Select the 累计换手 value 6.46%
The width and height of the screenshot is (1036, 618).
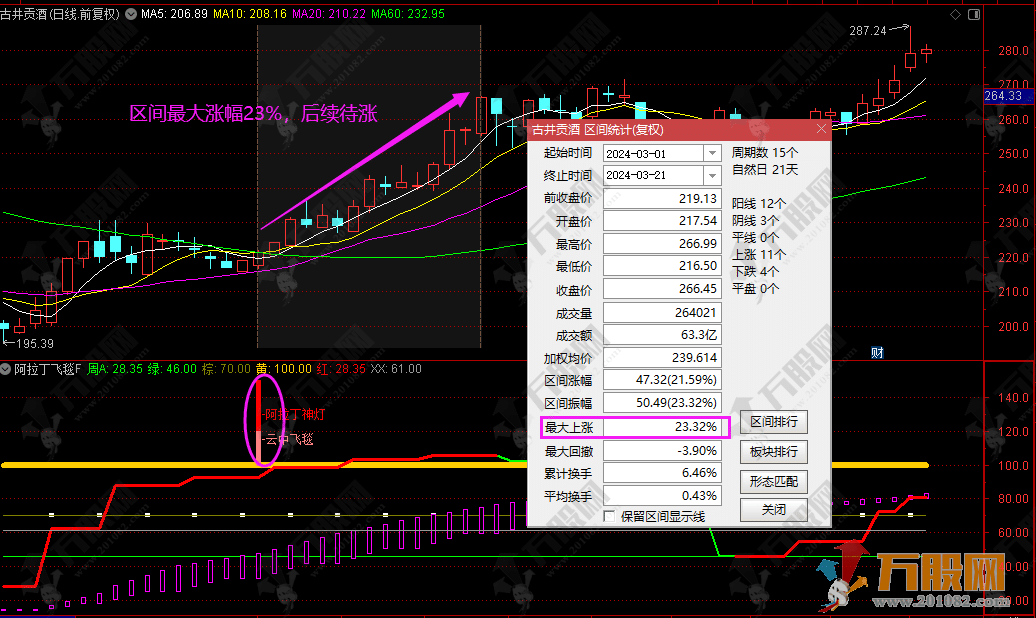[x=662, y=473]
